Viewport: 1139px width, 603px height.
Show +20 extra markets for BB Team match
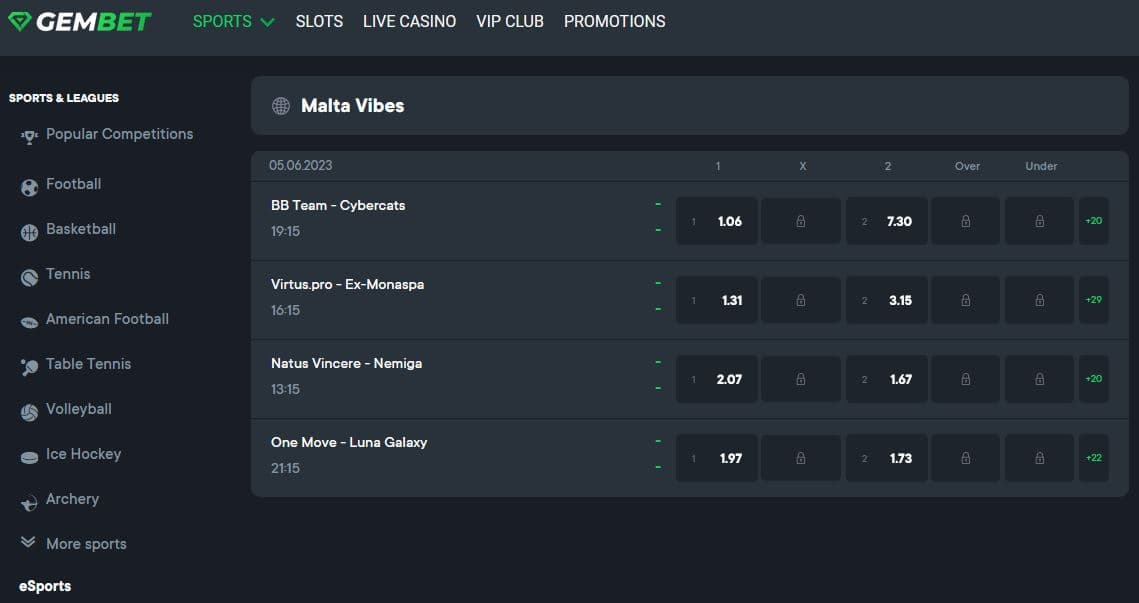coord(1094,220)
